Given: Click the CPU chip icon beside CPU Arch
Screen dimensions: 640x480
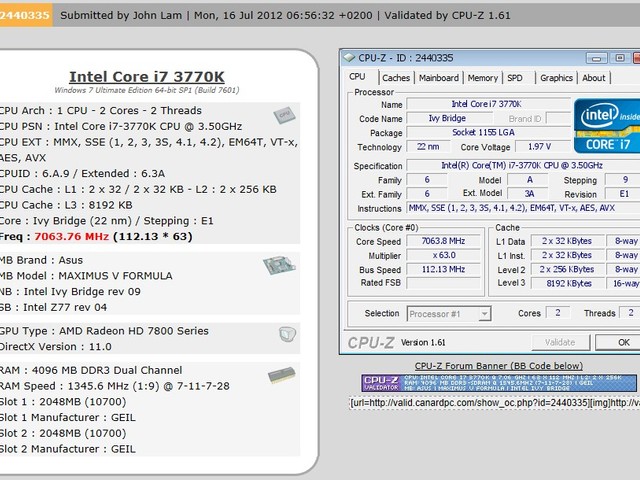Looking at the screenshot, I should (284, 115).
